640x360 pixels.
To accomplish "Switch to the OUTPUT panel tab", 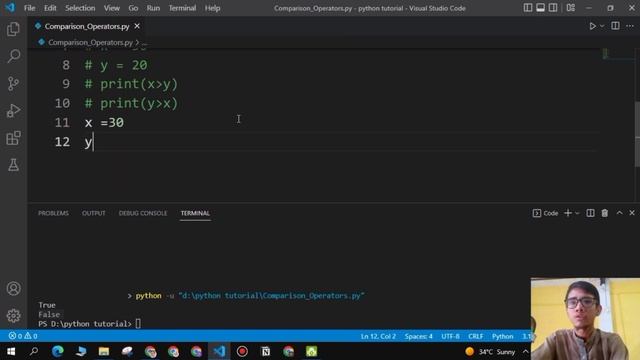I will (93, 213).
